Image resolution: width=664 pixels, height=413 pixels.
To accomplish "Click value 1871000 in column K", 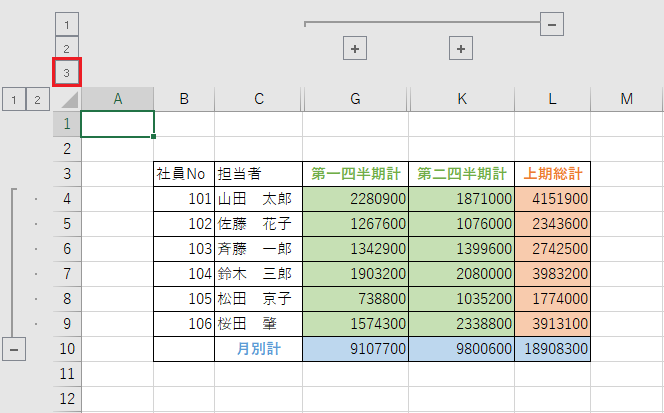I will [x=462, y=199].
